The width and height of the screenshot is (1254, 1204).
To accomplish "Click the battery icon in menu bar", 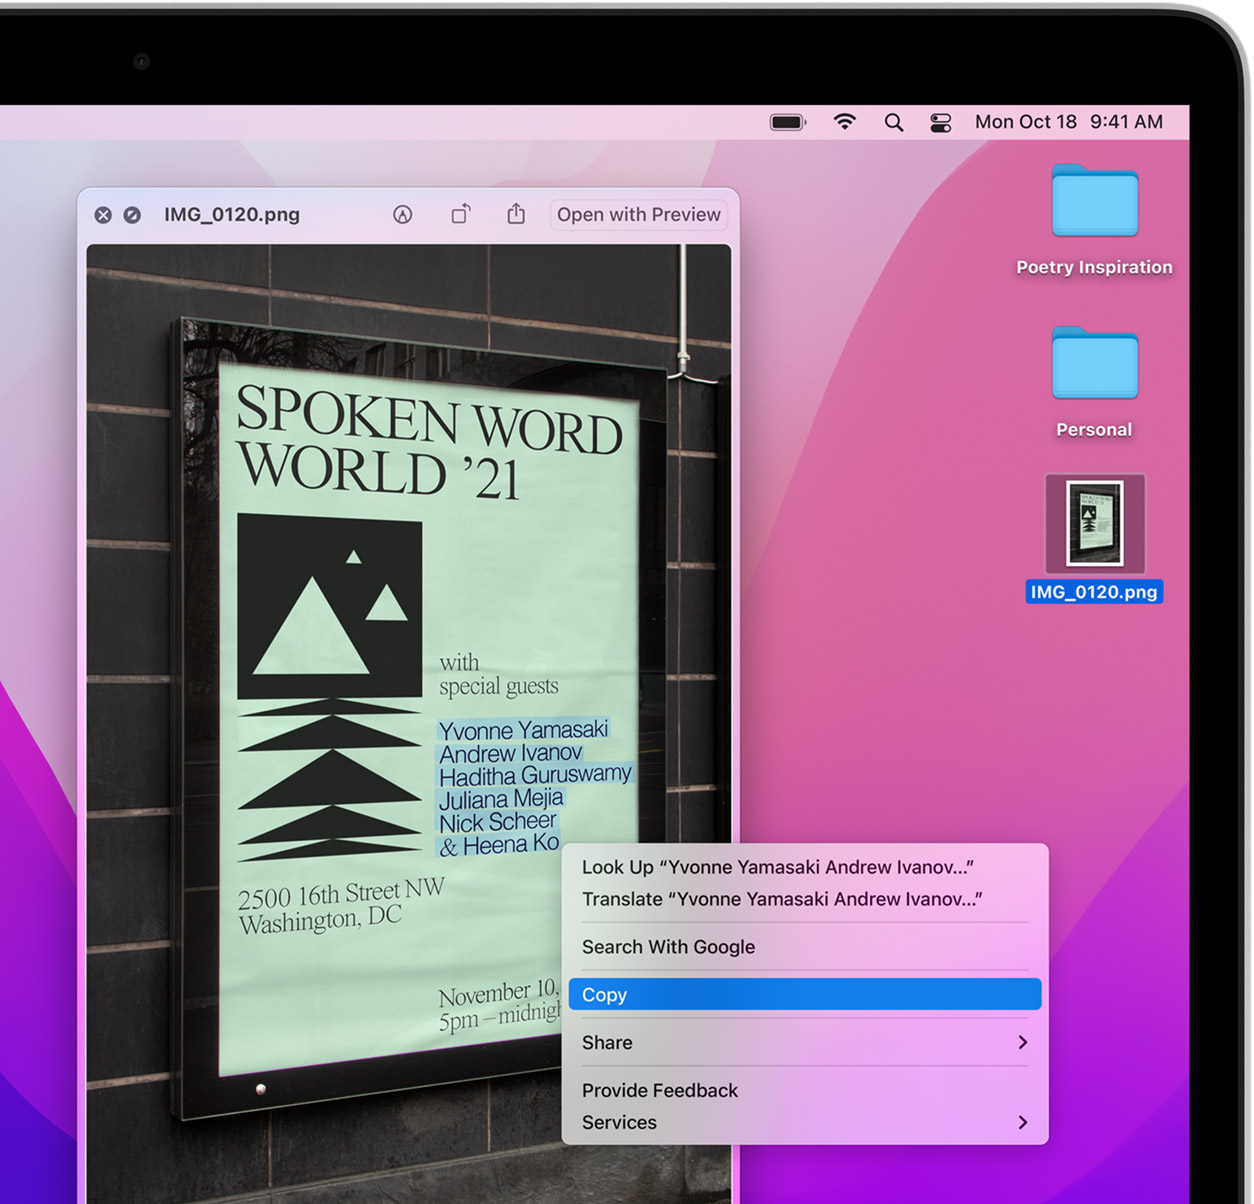I will pyautogui.click(x=787, y=122).
